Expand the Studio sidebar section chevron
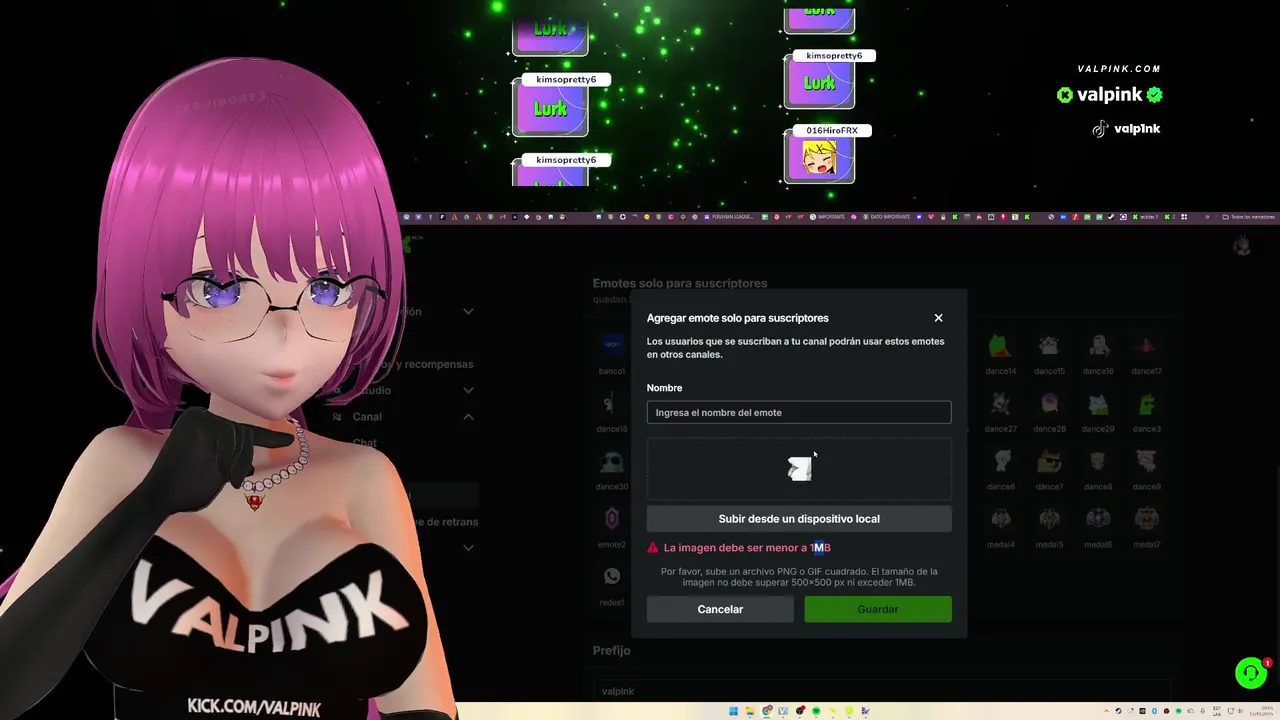Viewport: 1280px width, 720px height. point(468,390)
